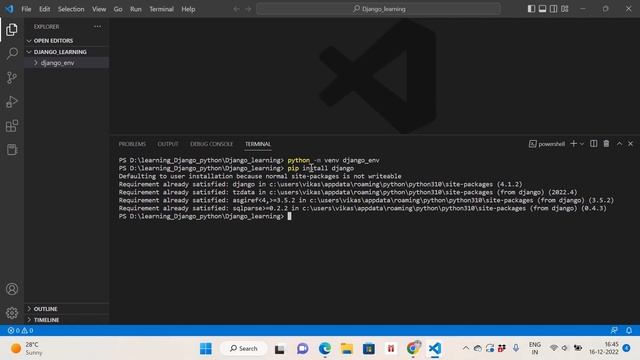Go back with the navigation arrow

coord(236,9)
